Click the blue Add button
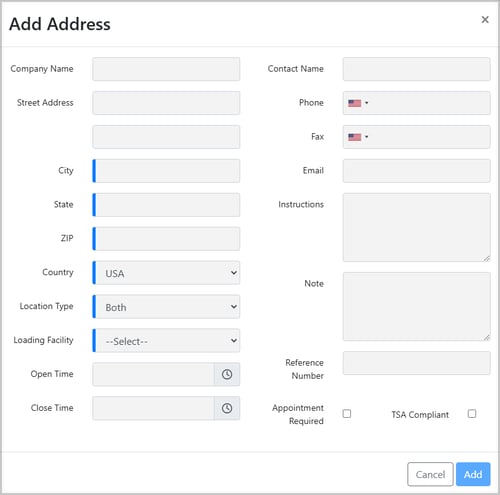Viewport: 500px width, 495px height. pos(473,474)
